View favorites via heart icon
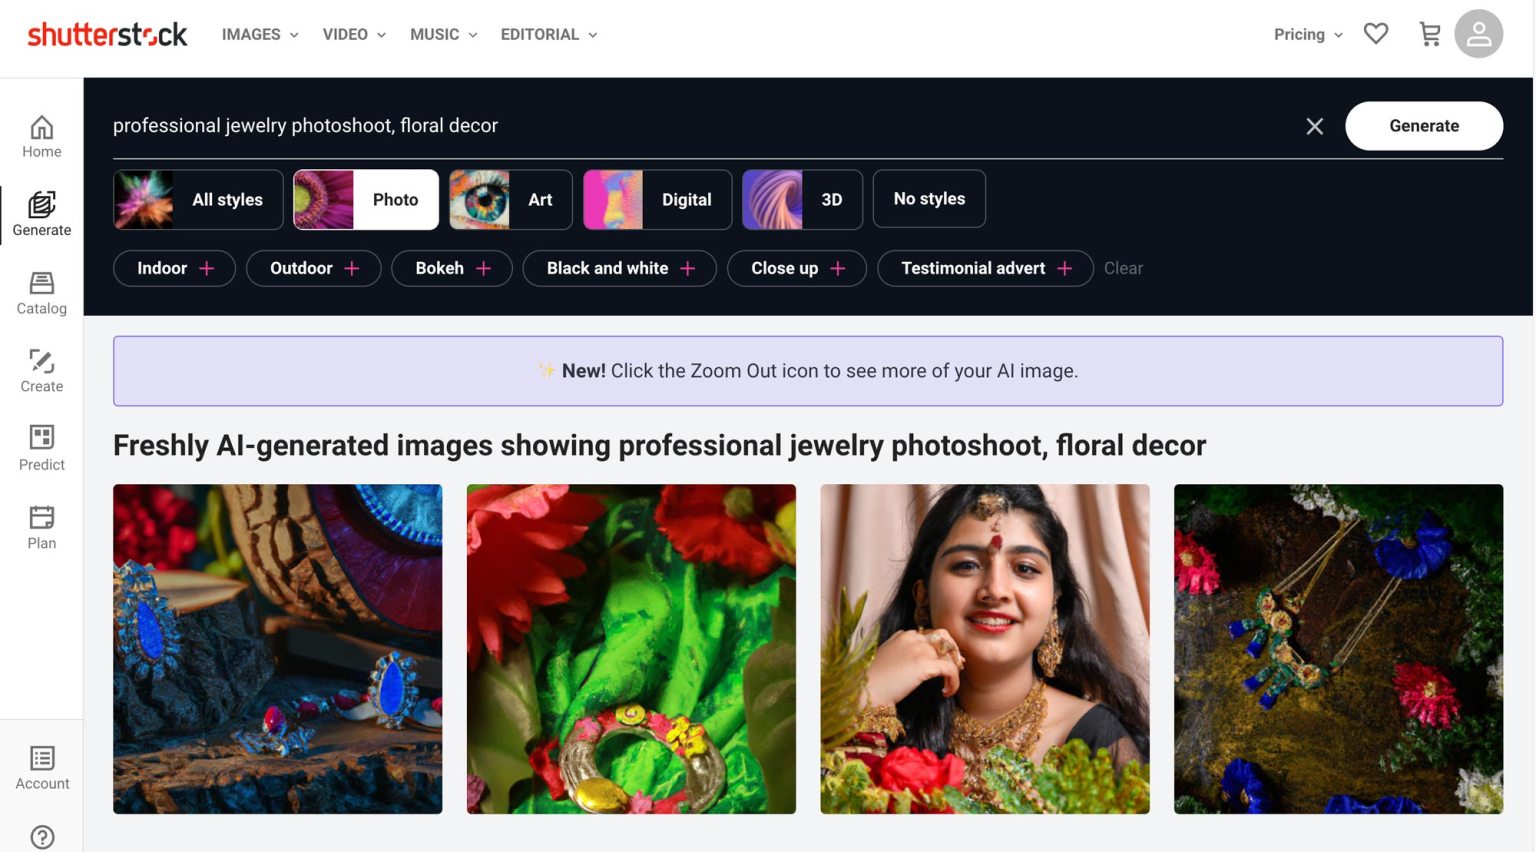 pos(1376,34)
